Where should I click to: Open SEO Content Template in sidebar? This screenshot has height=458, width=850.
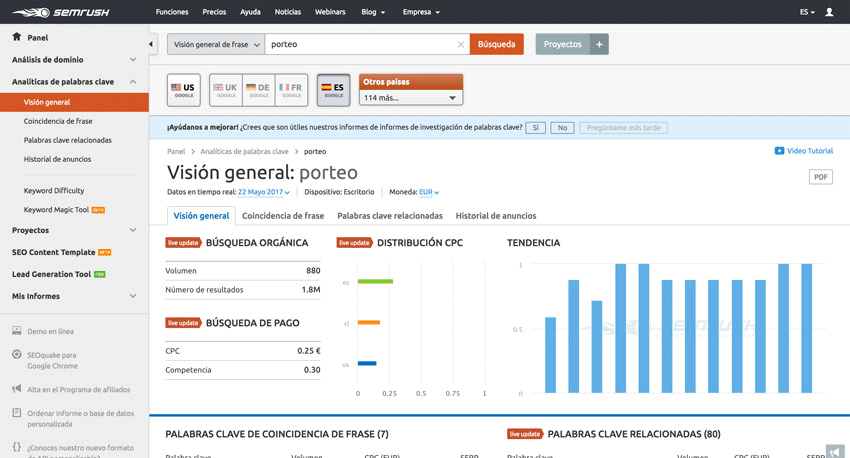click(54, 252)
